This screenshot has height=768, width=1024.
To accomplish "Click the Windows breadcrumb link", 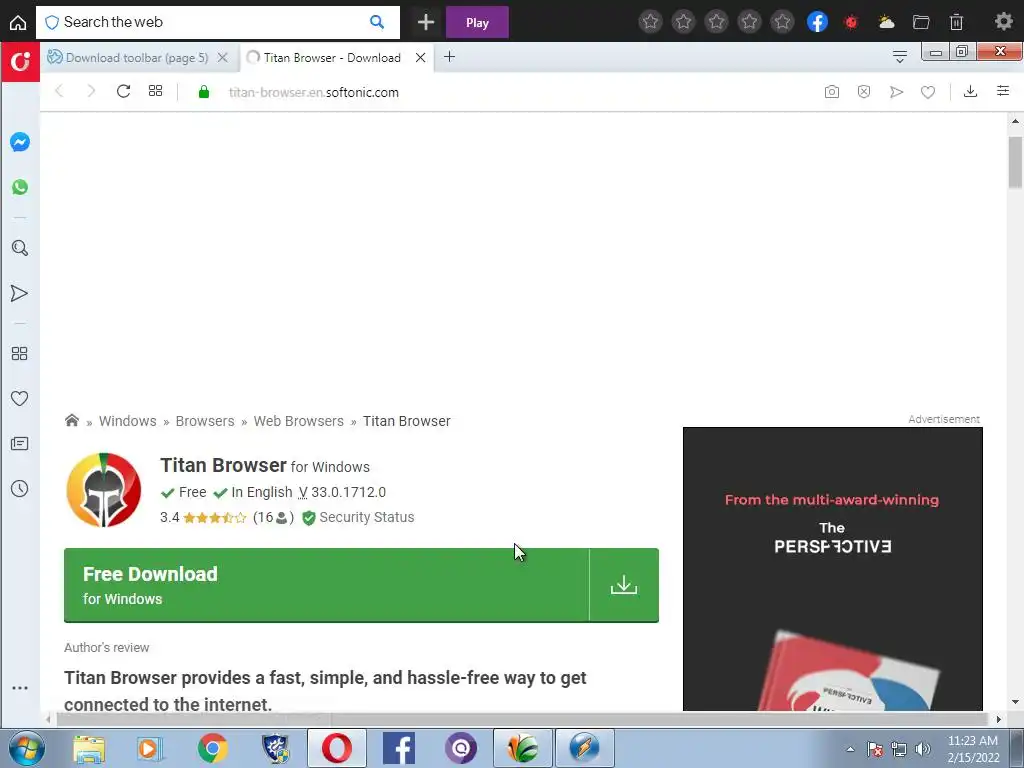I will (x=127, y=421).
